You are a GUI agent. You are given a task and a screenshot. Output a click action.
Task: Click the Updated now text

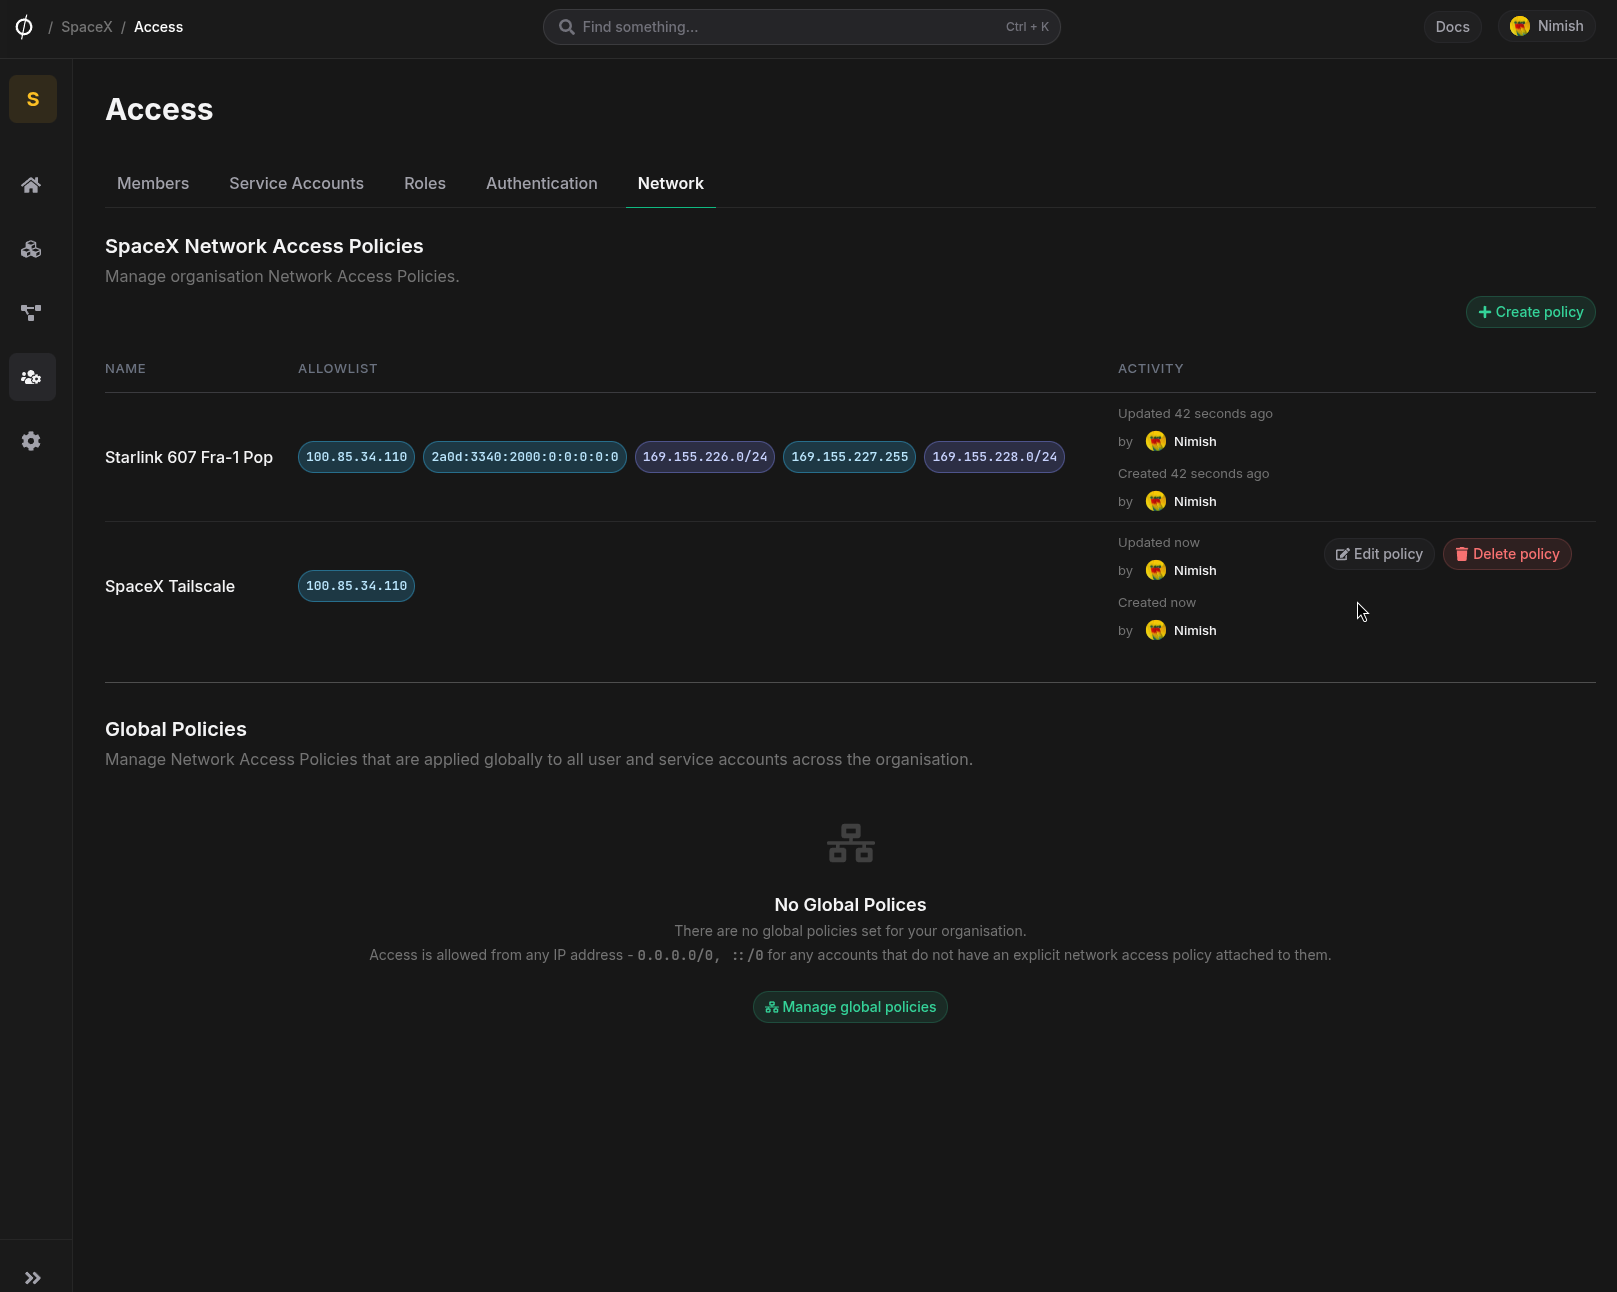[1159, 543]
